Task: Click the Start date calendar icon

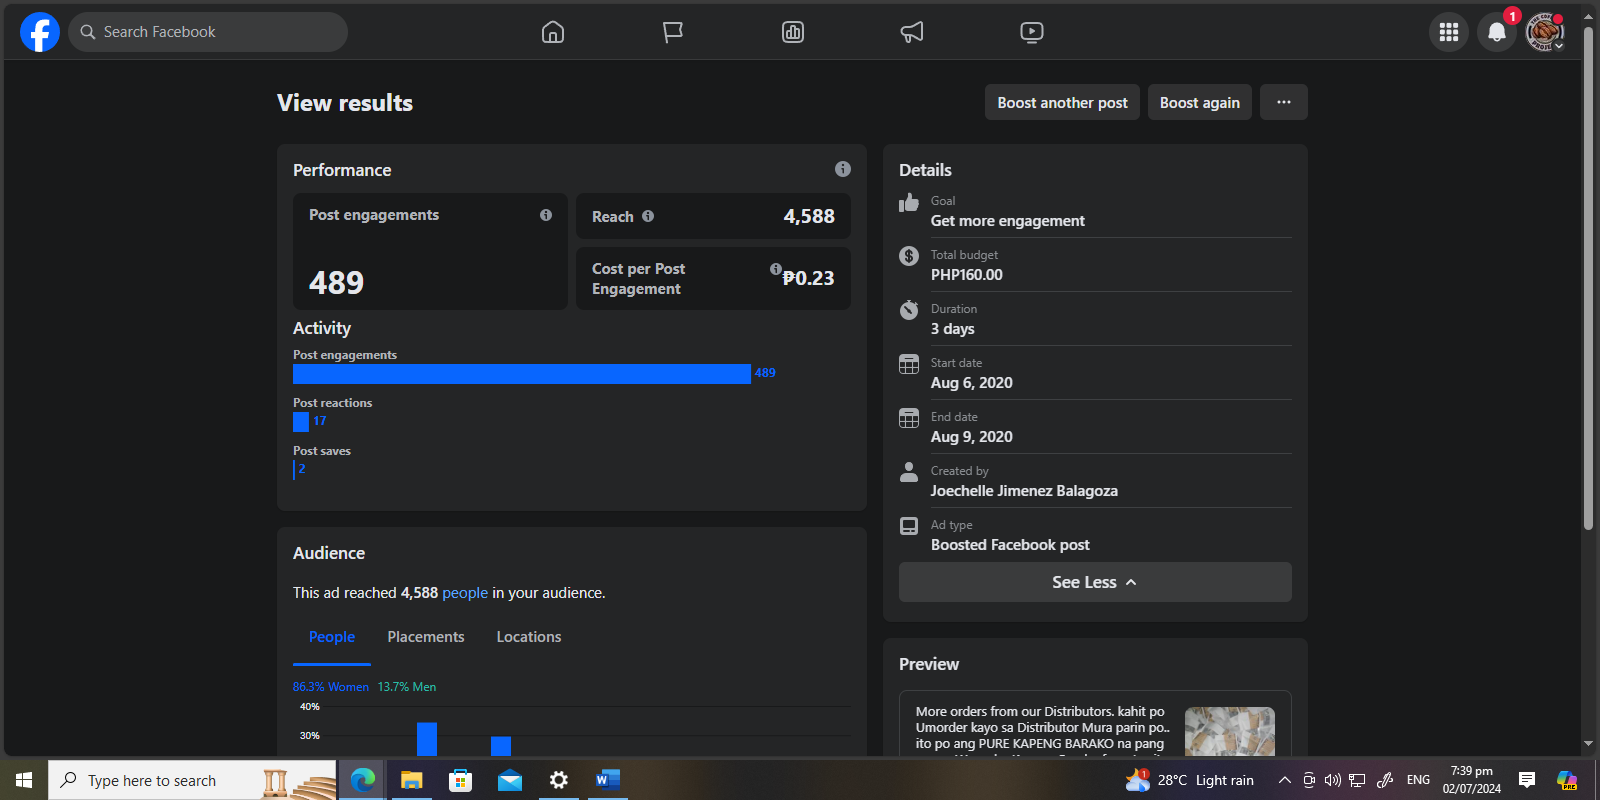Action: coord(909,364)
